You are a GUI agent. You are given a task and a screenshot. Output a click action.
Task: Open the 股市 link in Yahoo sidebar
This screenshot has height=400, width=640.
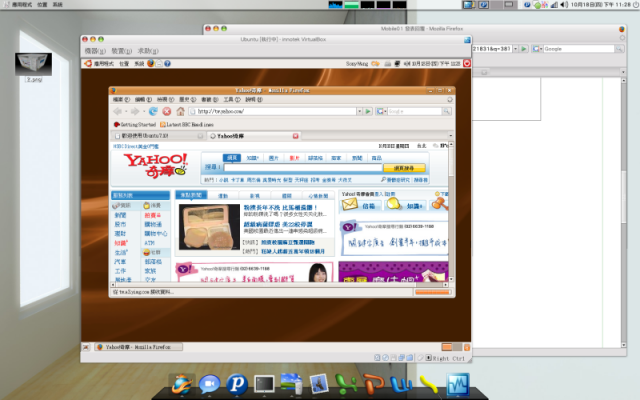point(120,224)
